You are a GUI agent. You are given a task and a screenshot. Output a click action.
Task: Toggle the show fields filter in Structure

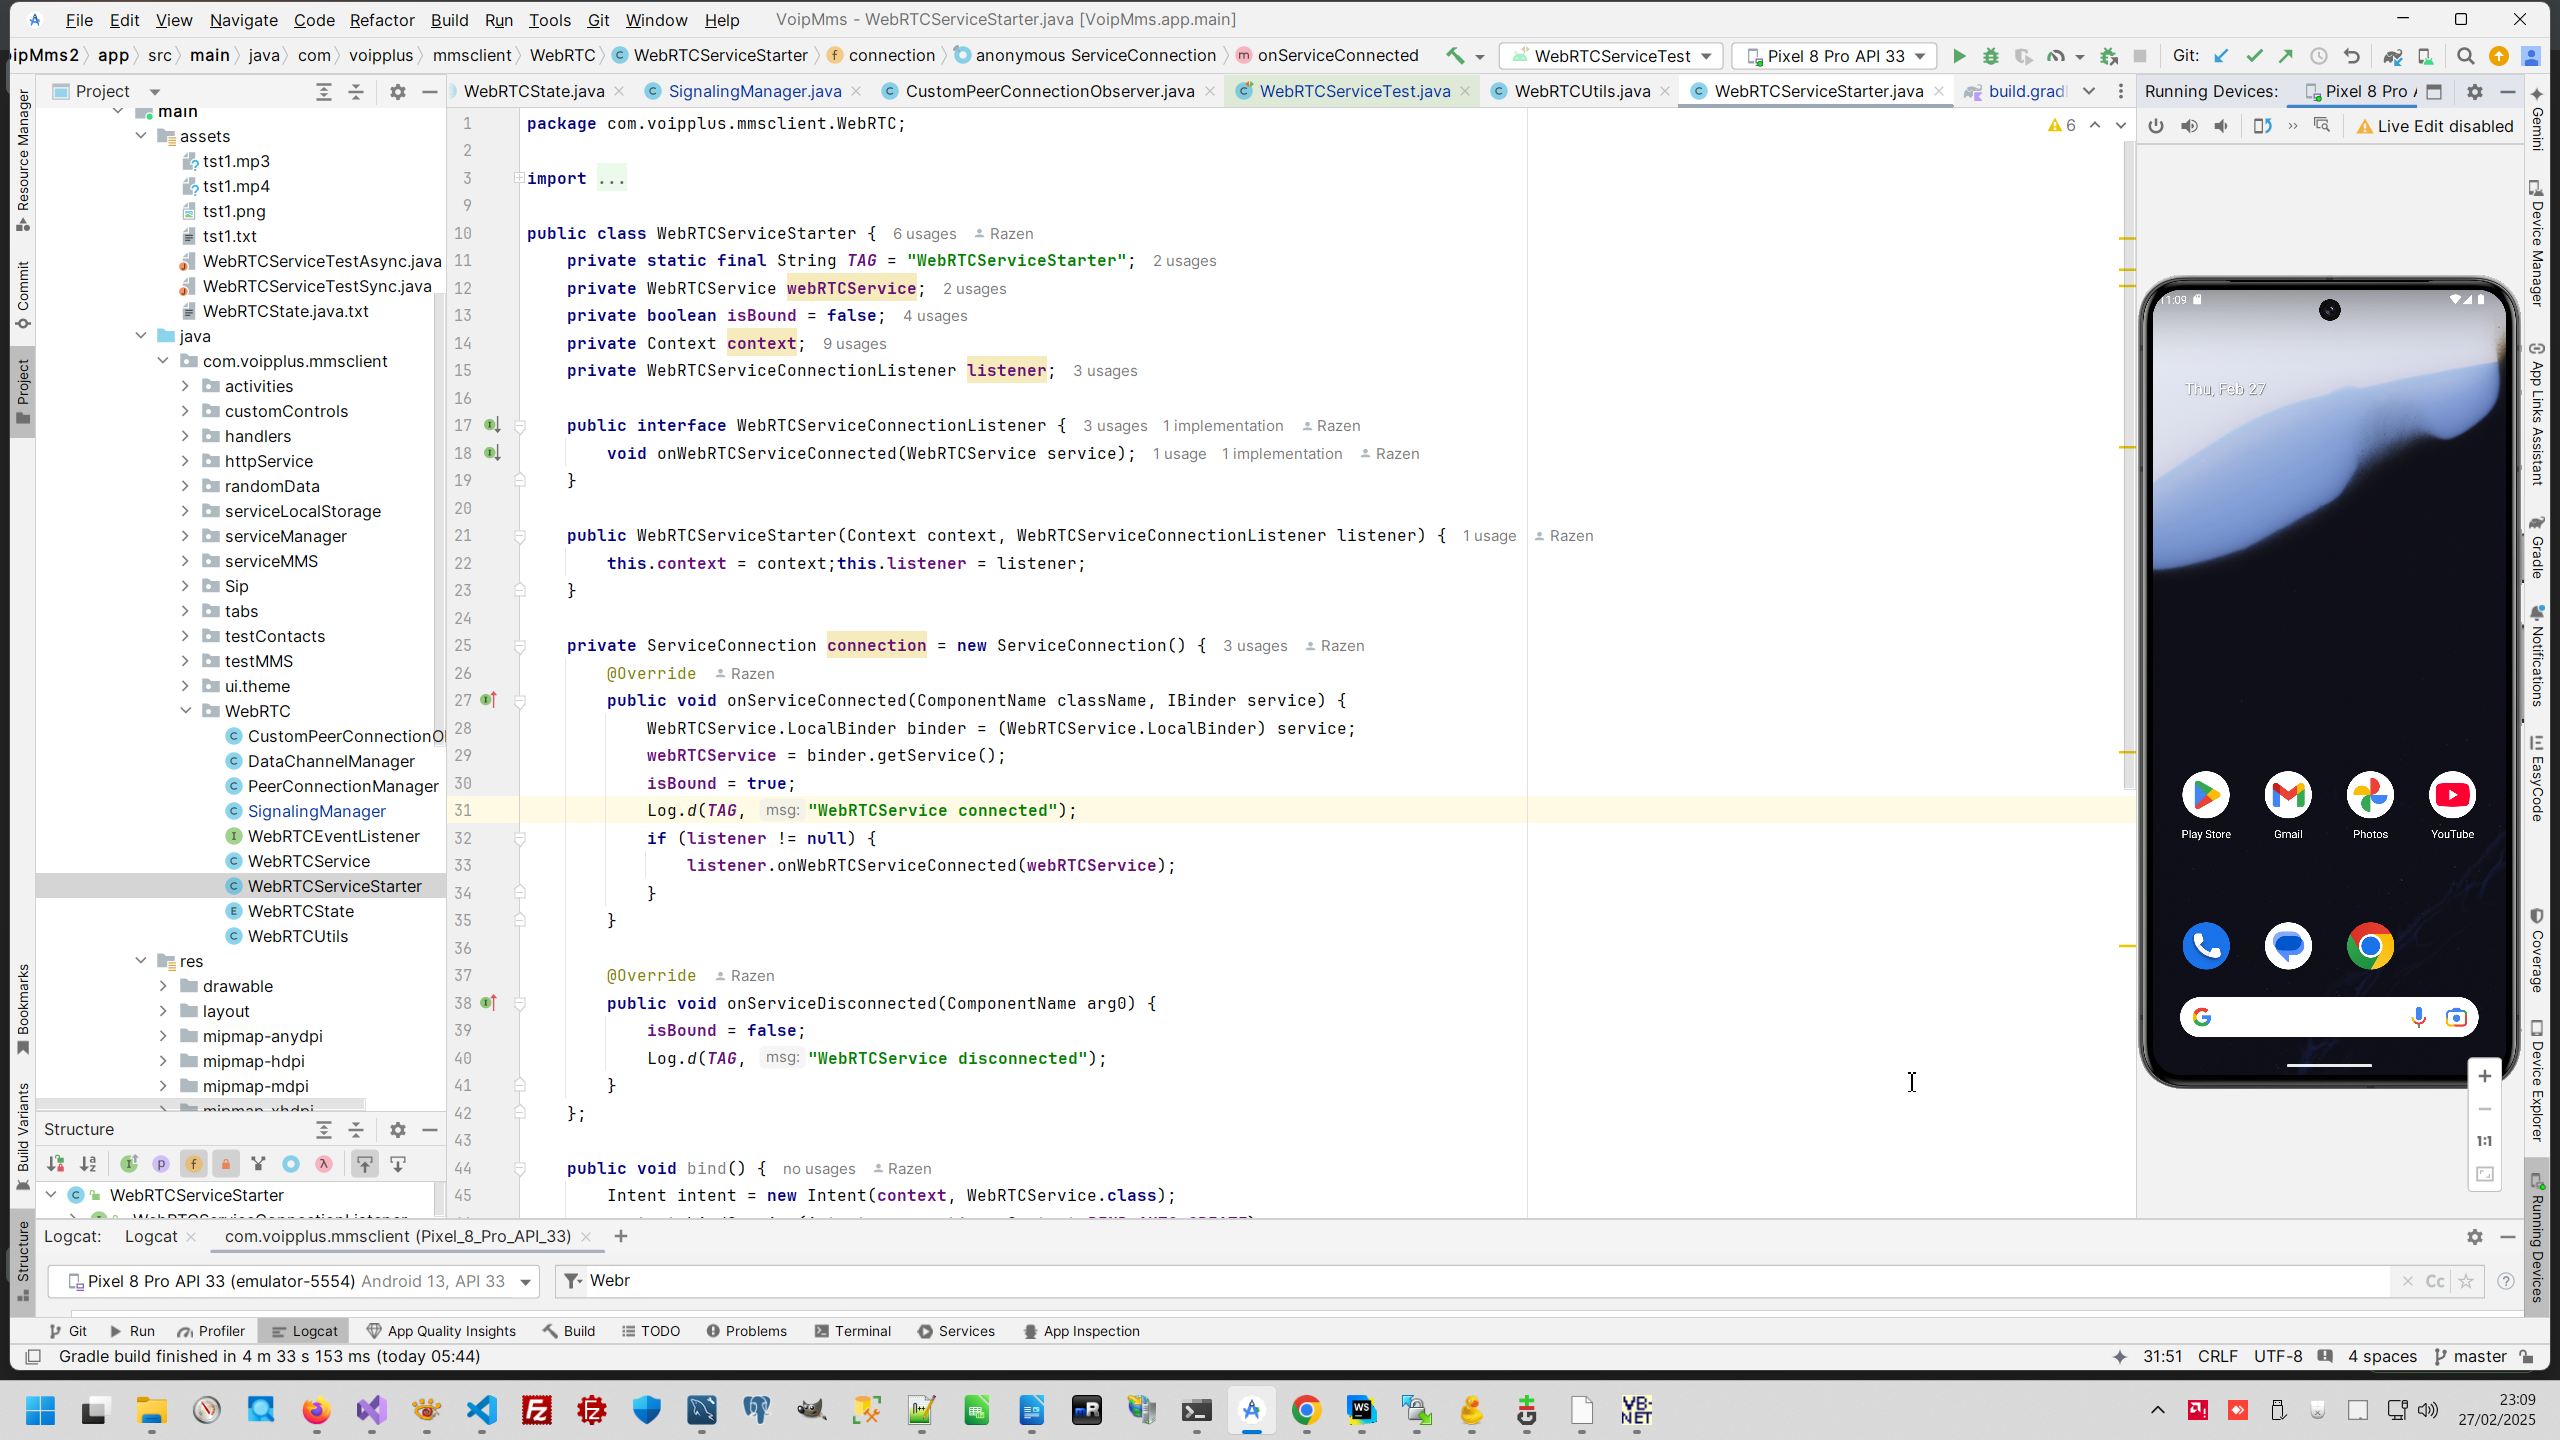click(193, 1164)
